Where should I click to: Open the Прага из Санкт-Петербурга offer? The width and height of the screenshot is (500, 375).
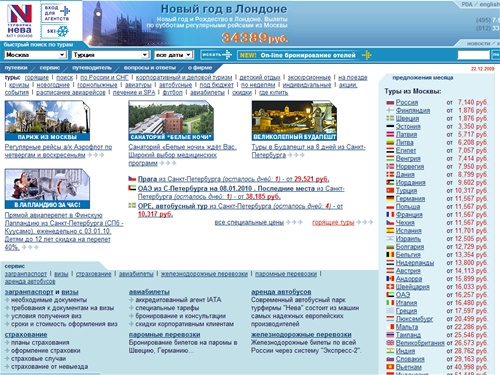click(233, 179)
